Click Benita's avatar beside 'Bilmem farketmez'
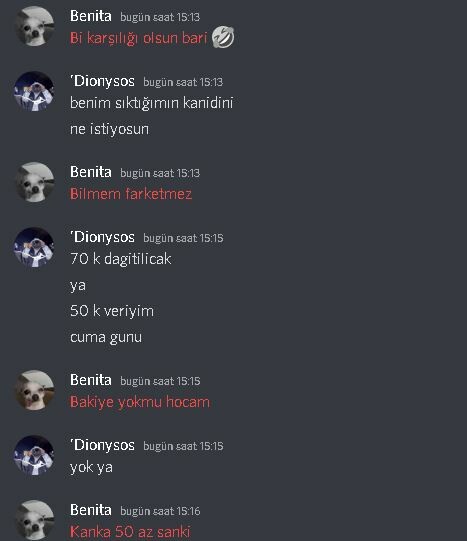Viewport: 467px width, 541px height. (35, 182)
